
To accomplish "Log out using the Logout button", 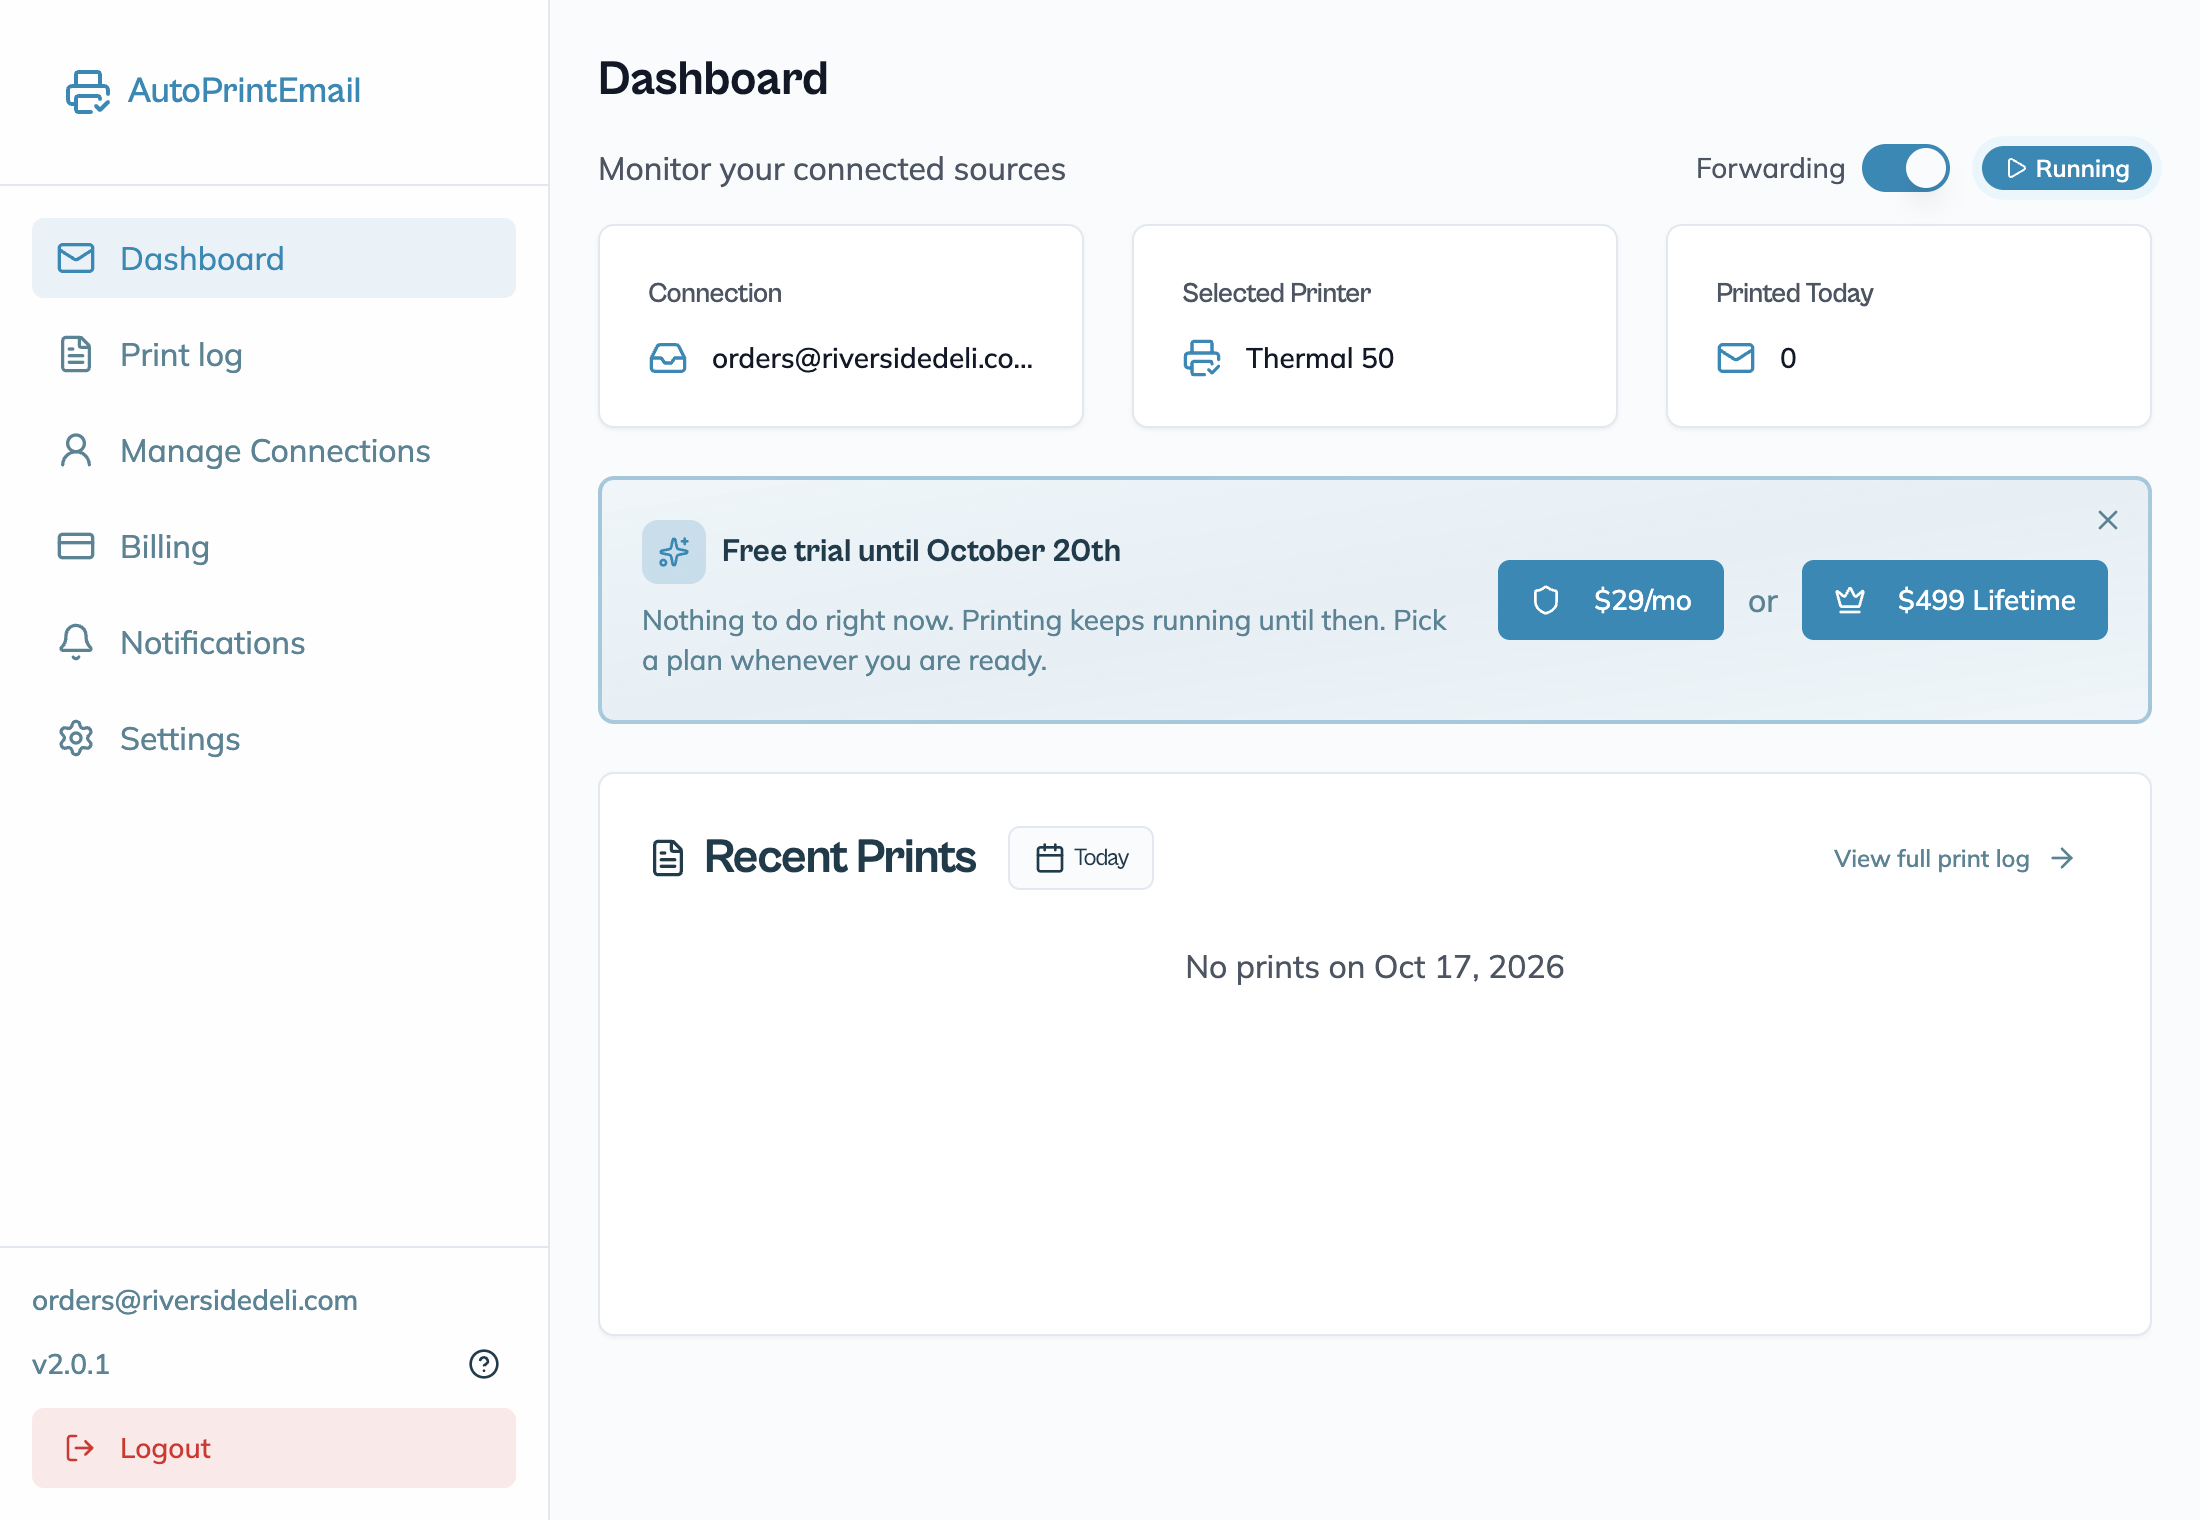I will click(274, 1448).
